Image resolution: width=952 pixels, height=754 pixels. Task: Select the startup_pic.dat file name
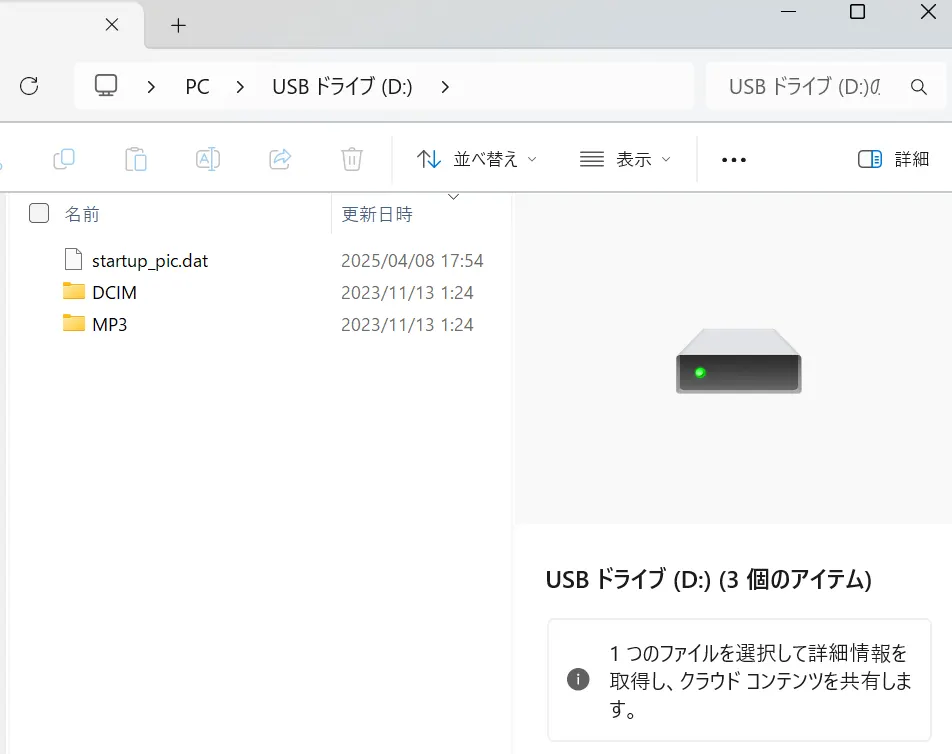point(150,261)
